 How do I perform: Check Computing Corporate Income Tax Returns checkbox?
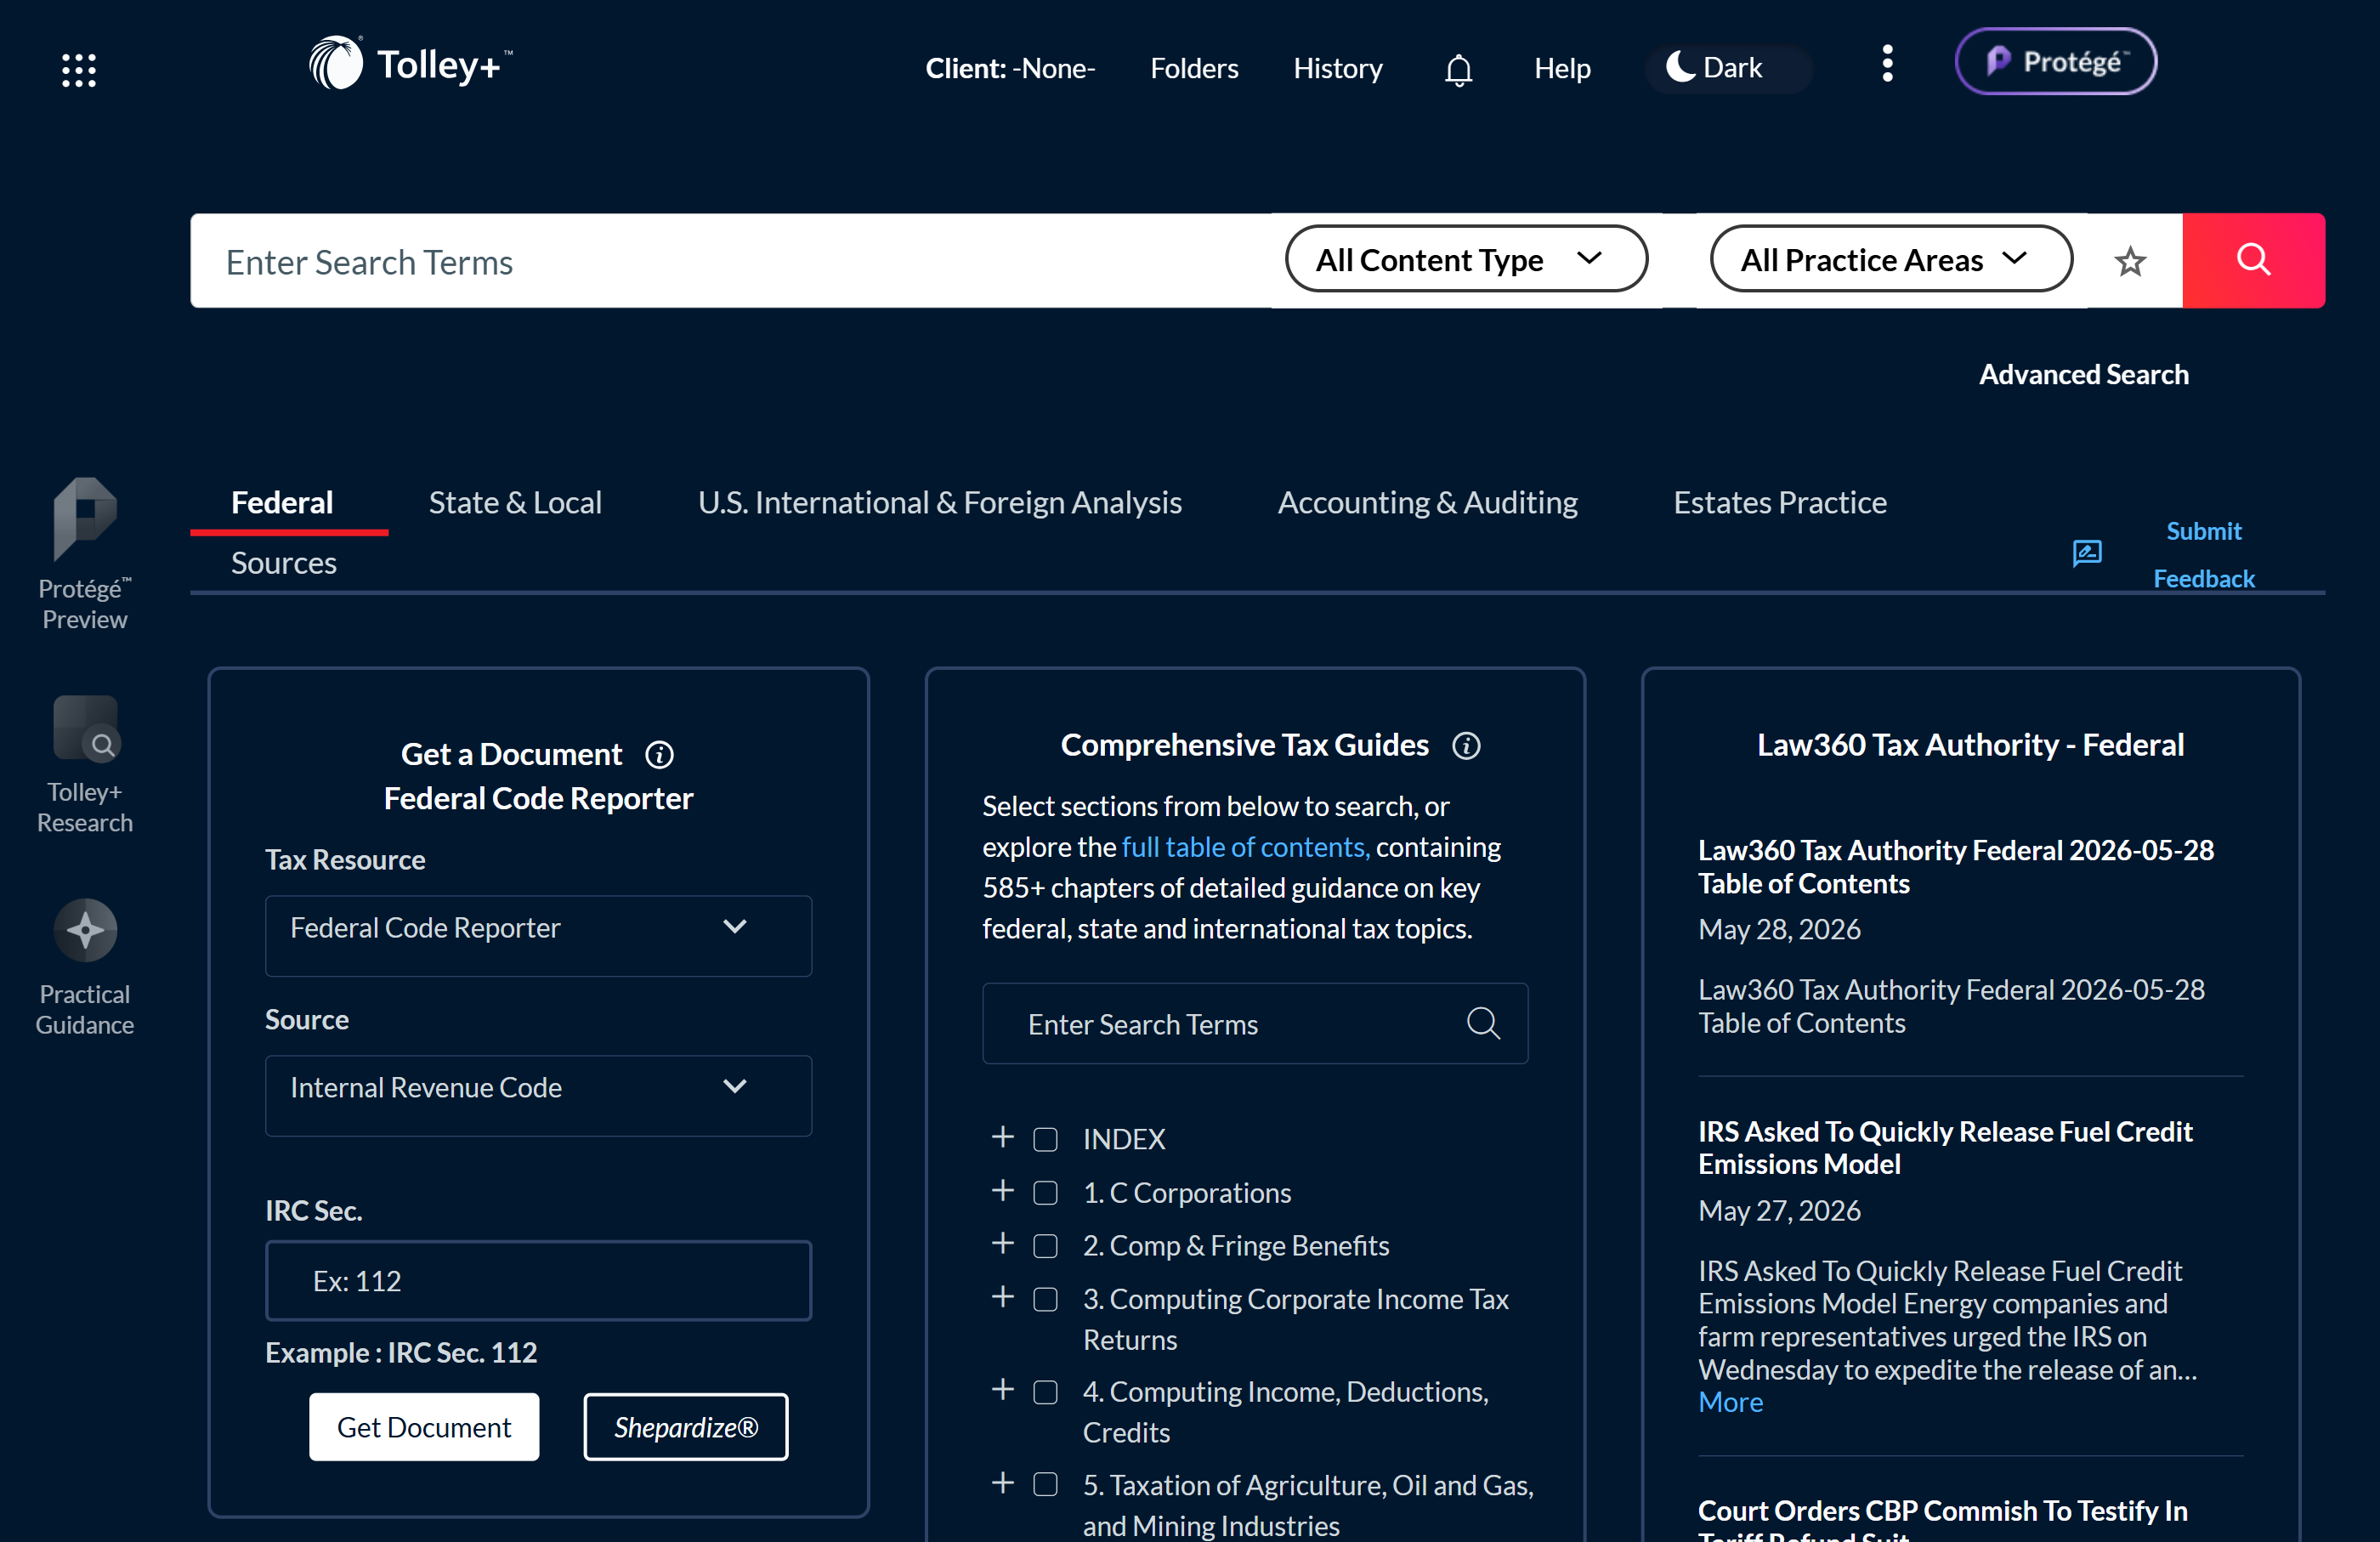1045,1298
